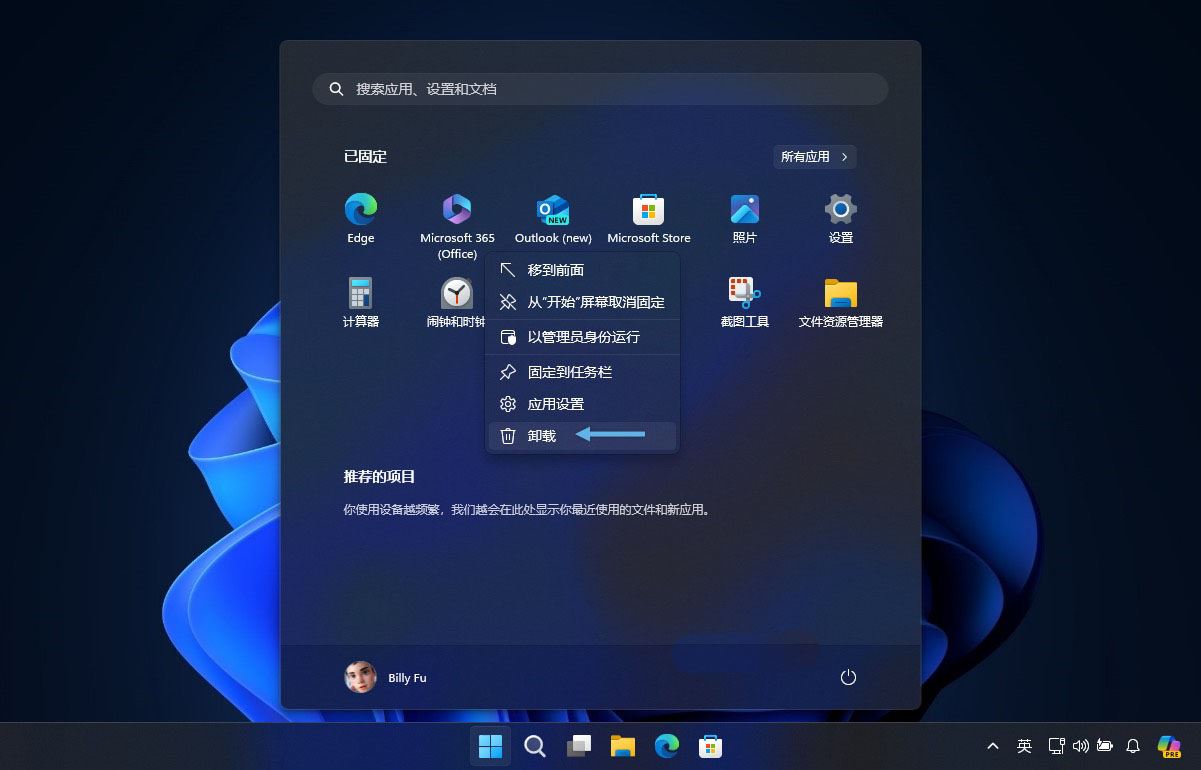This screenshot has width=1201, height=770.
Task: Click the search box in Start menu
Action: click(x=600, y=89)
